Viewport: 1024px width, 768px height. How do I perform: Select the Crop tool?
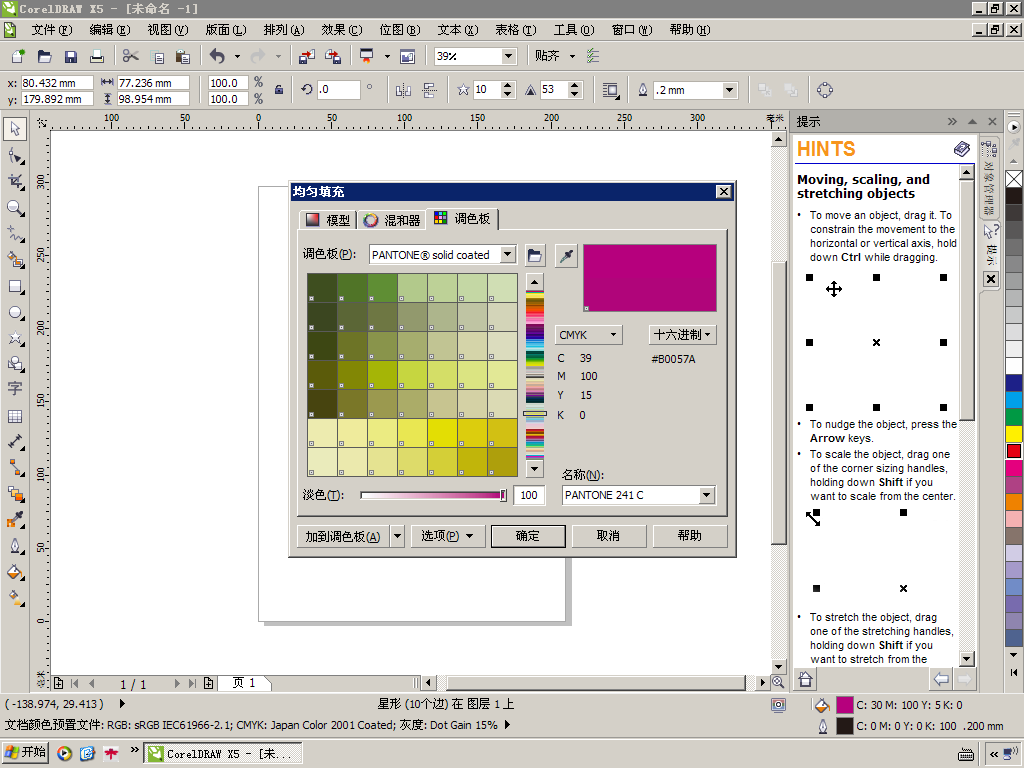[15, 182]
